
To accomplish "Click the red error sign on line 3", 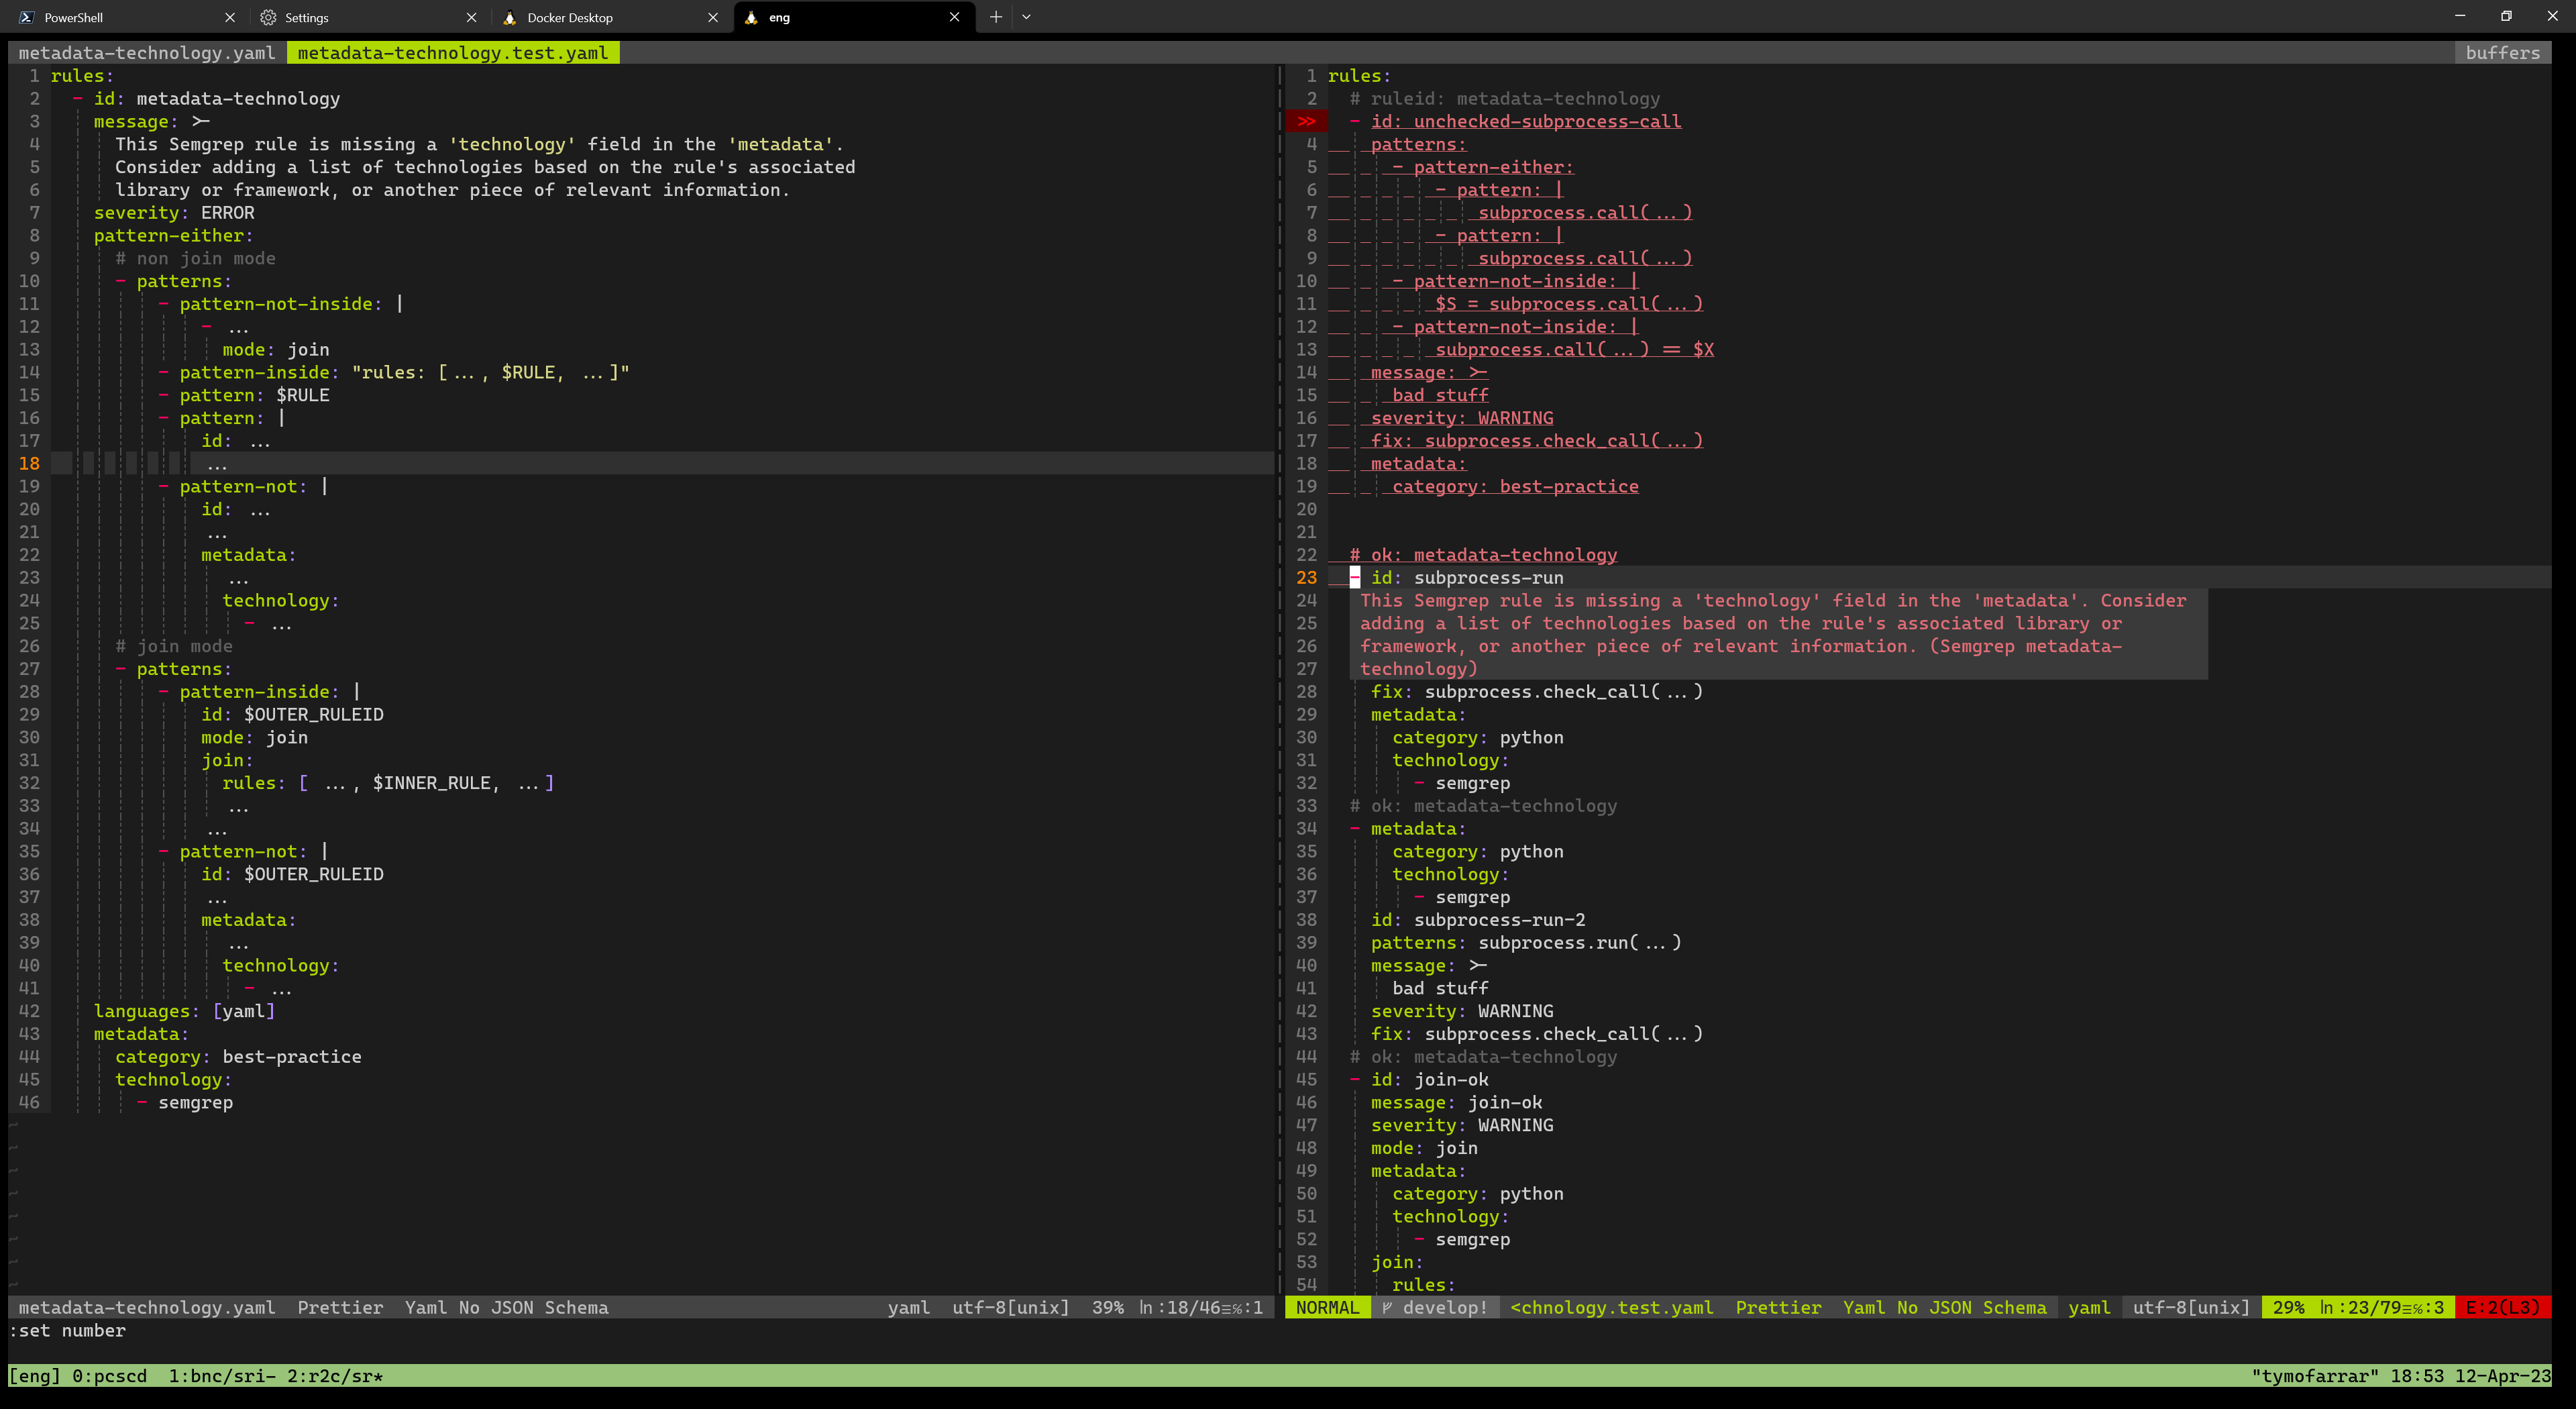I will pyautogui.click(x=1307, y=121).
